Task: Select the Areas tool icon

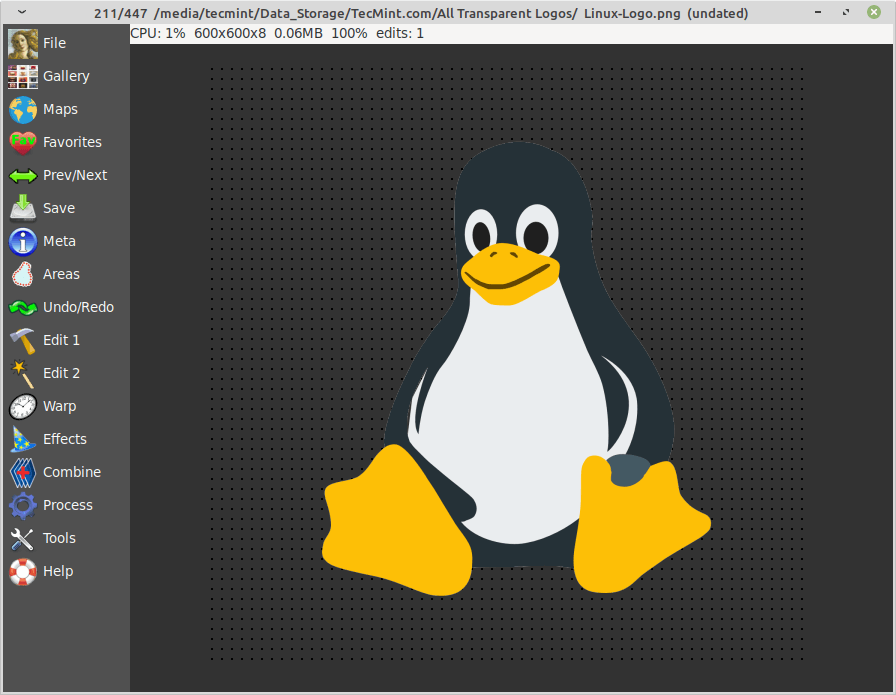Action: point(23,274)
